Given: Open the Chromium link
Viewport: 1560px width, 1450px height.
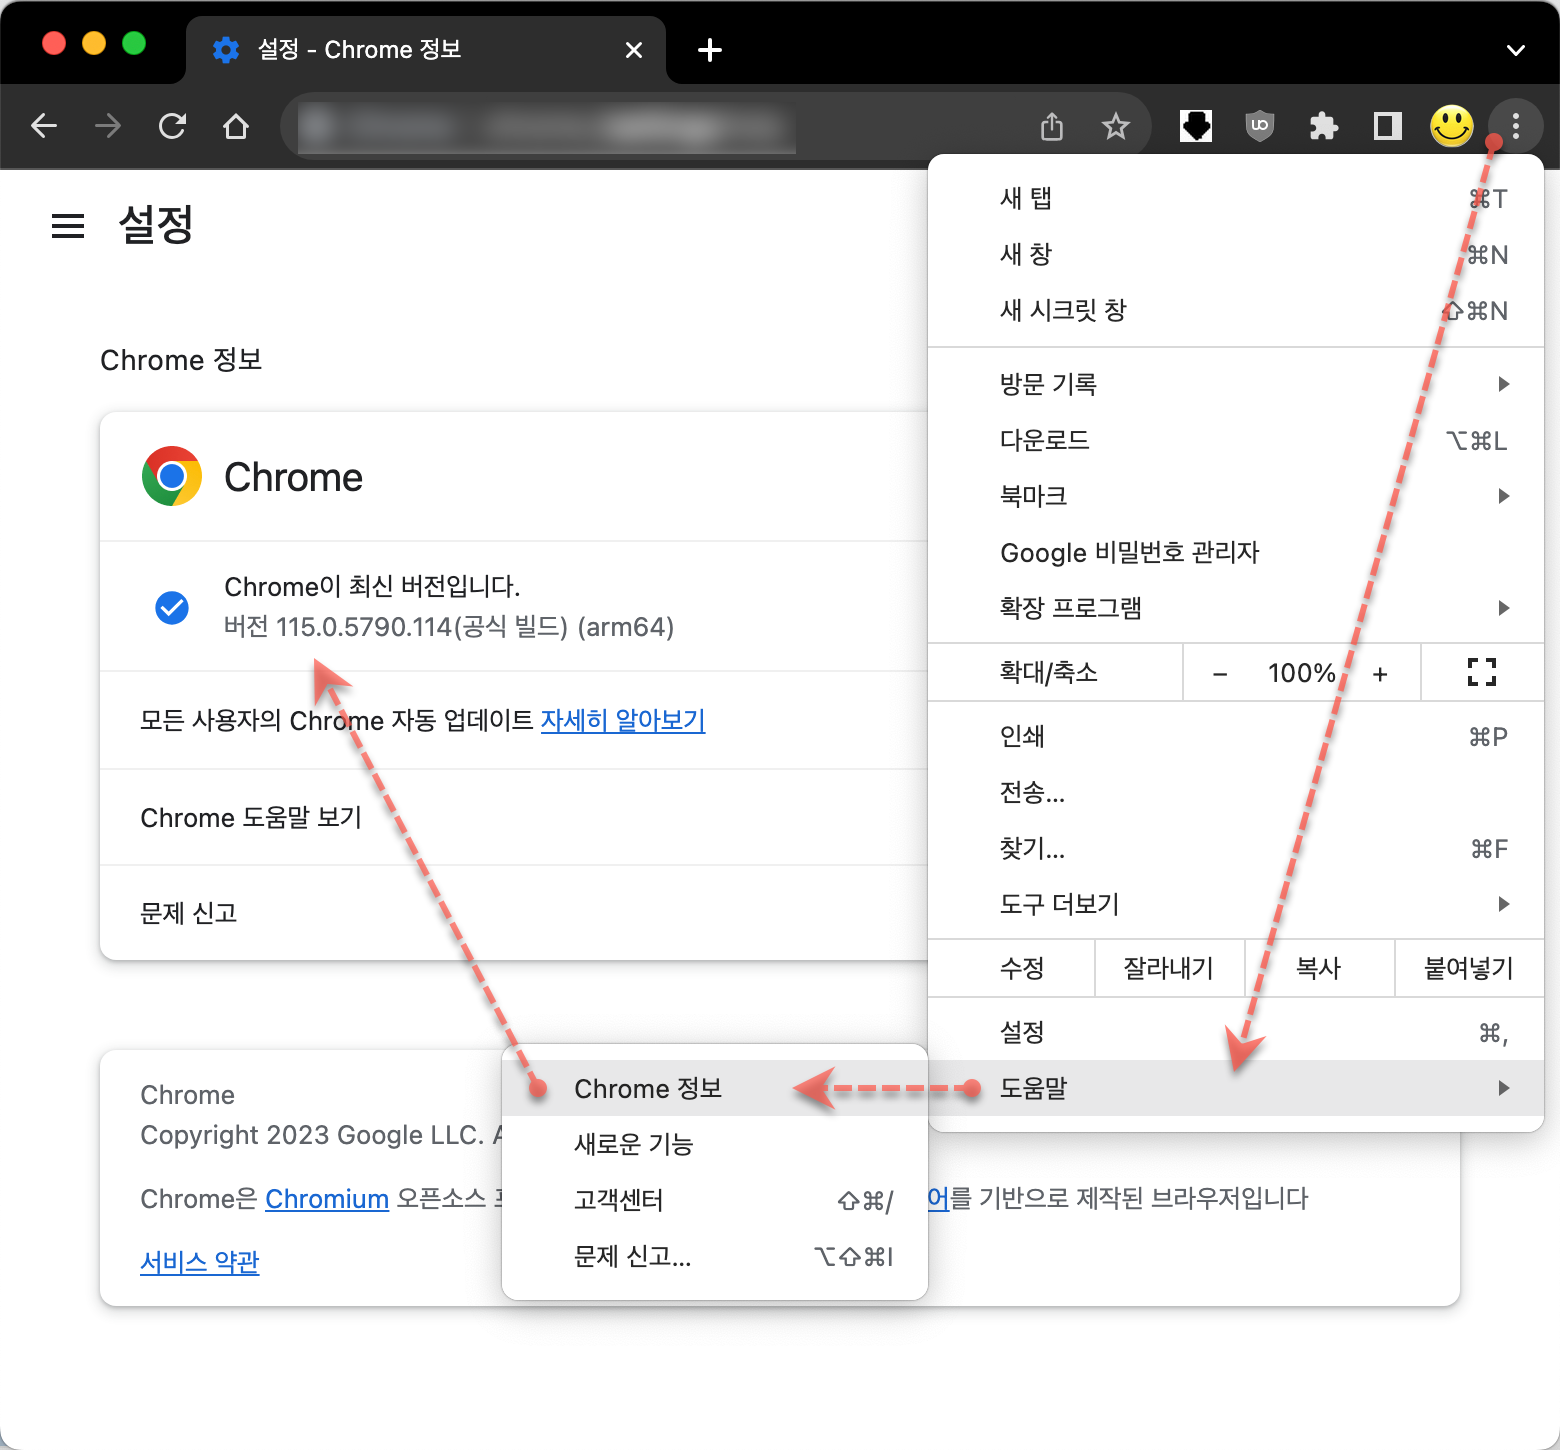Looking at the screenshot, I should (327, 1199).
